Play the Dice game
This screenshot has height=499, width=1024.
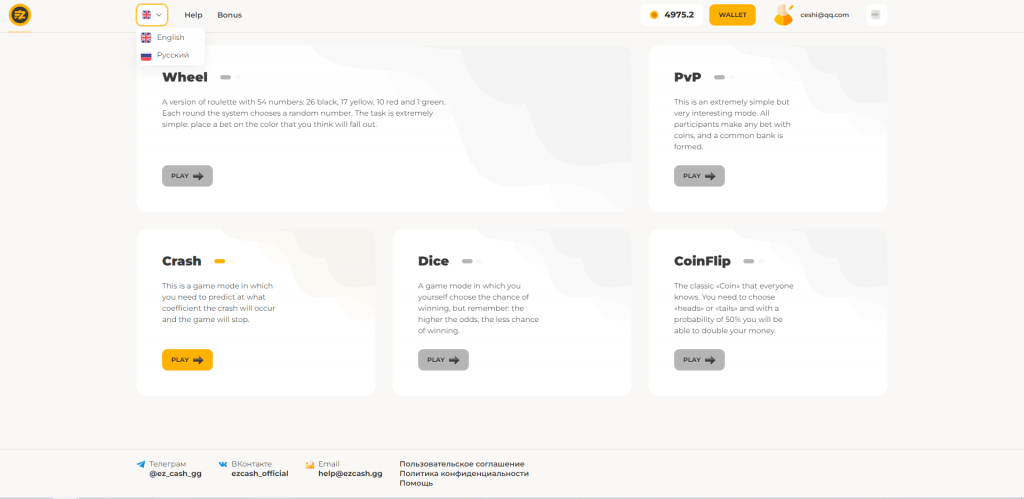[x=443, y=360]
